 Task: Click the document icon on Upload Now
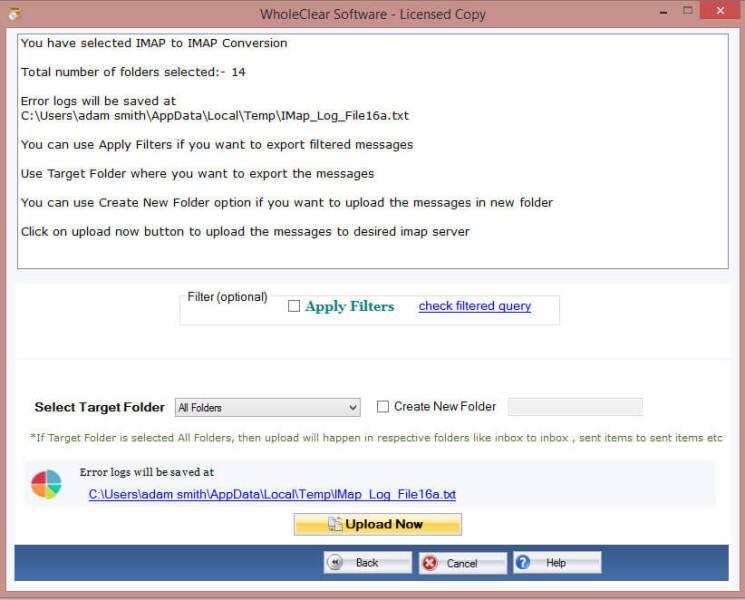point(335,525)
